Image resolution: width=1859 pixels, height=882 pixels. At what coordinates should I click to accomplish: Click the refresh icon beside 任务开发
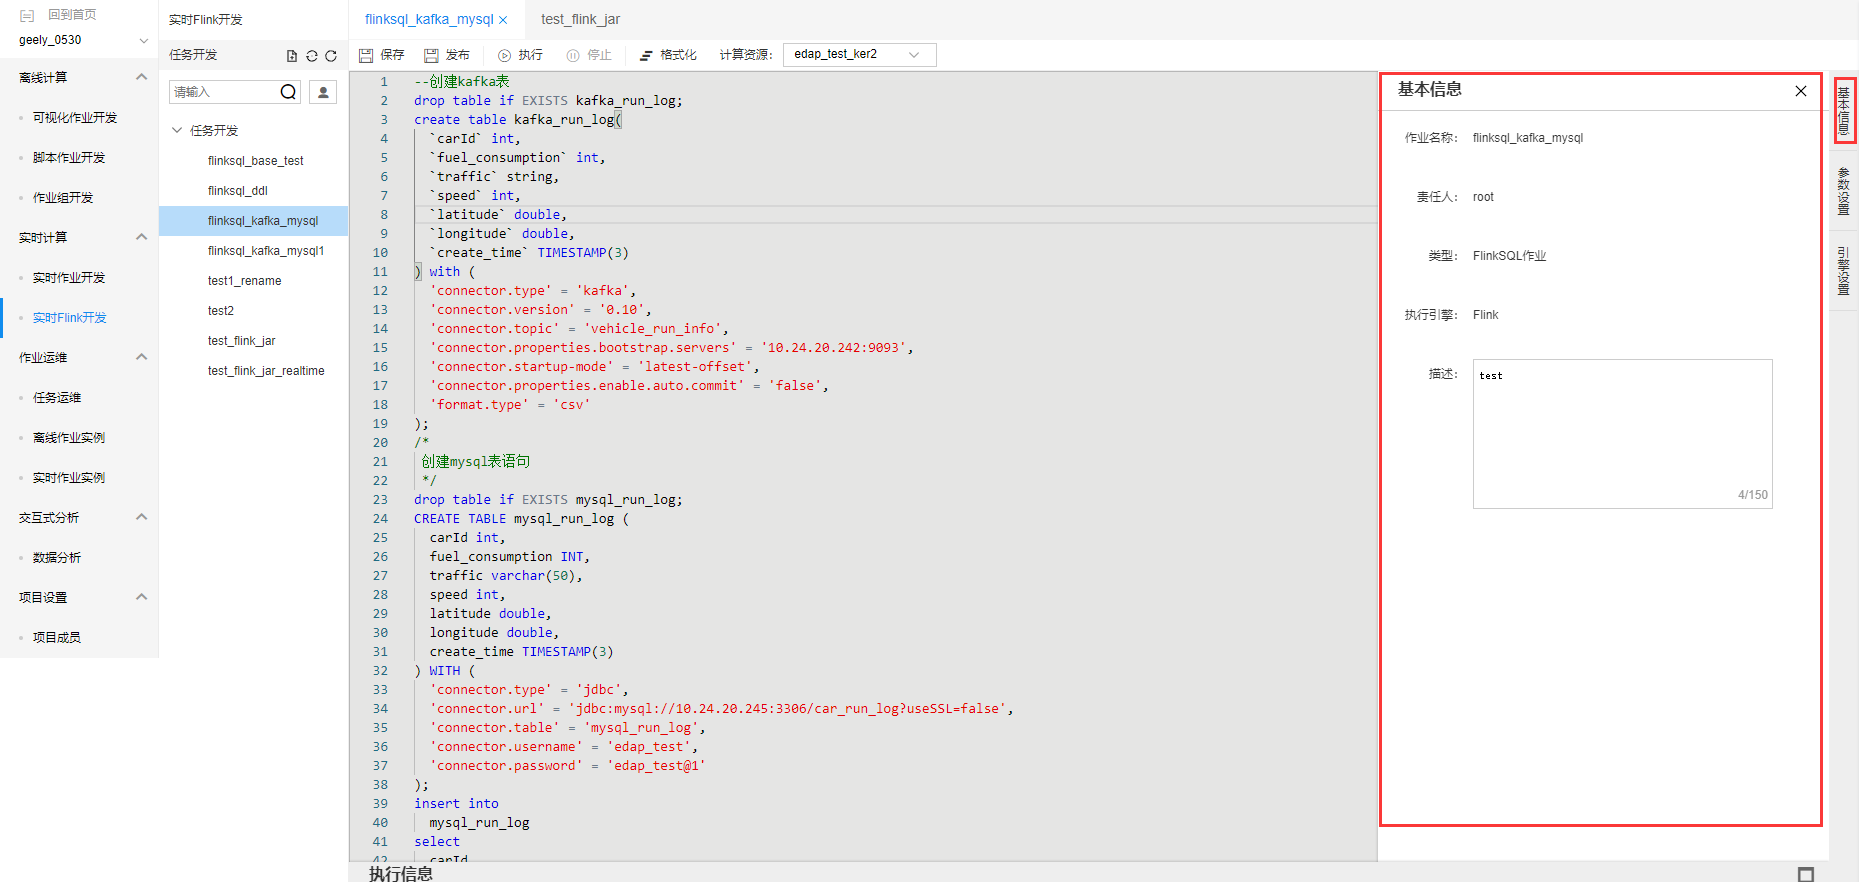331,56
